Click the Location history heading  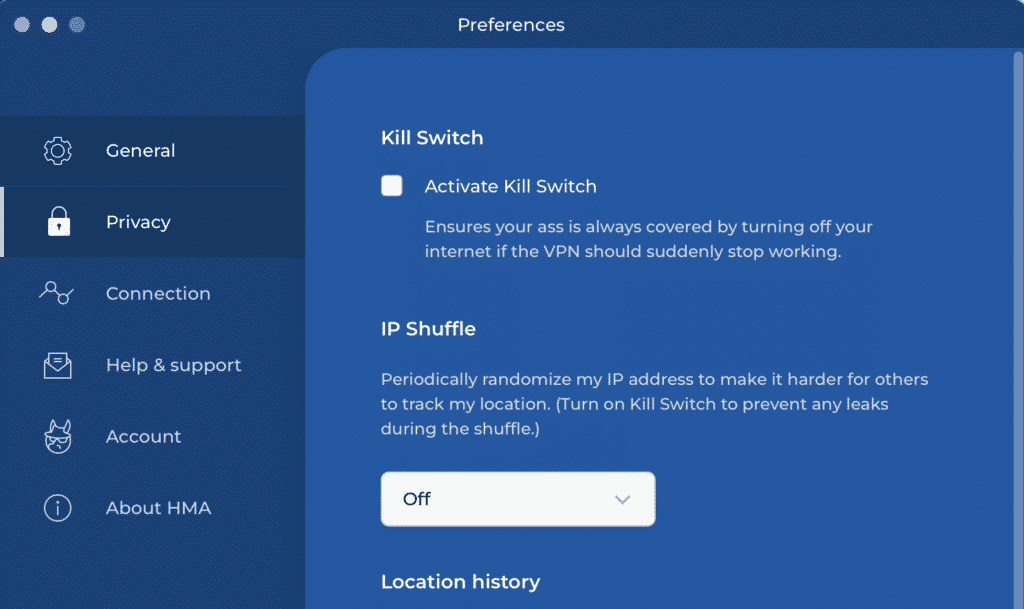(460, 582)
